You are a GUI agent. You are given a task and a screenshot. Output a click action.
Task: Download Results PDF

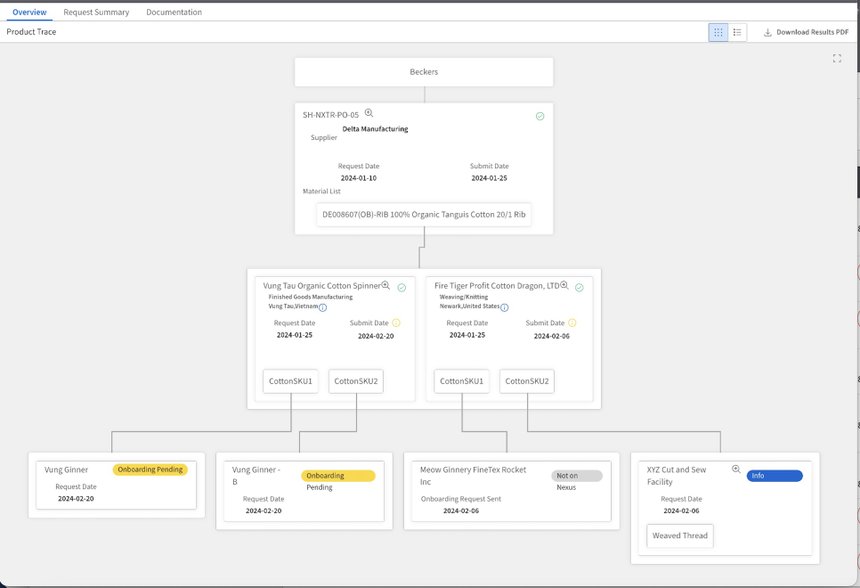pyautogui.click(x=806, y=32)
